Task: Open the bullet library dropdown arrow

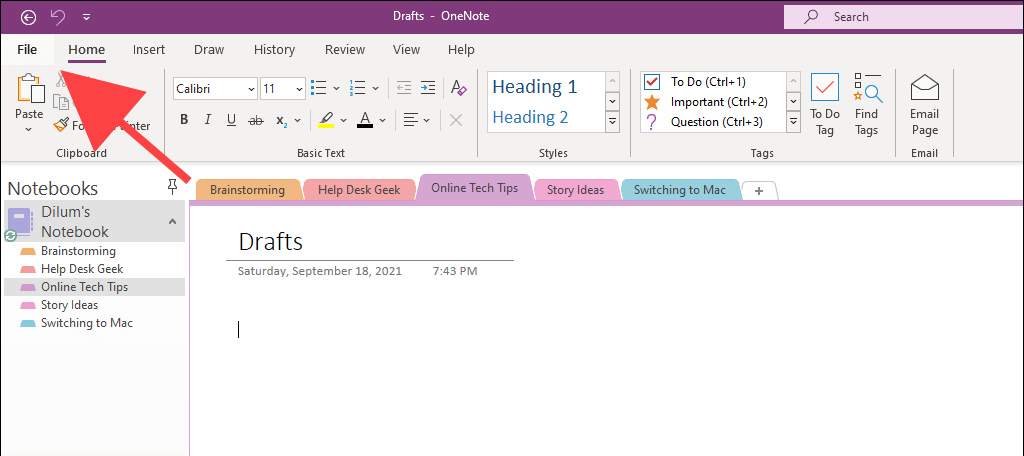Action: point(336,88)
